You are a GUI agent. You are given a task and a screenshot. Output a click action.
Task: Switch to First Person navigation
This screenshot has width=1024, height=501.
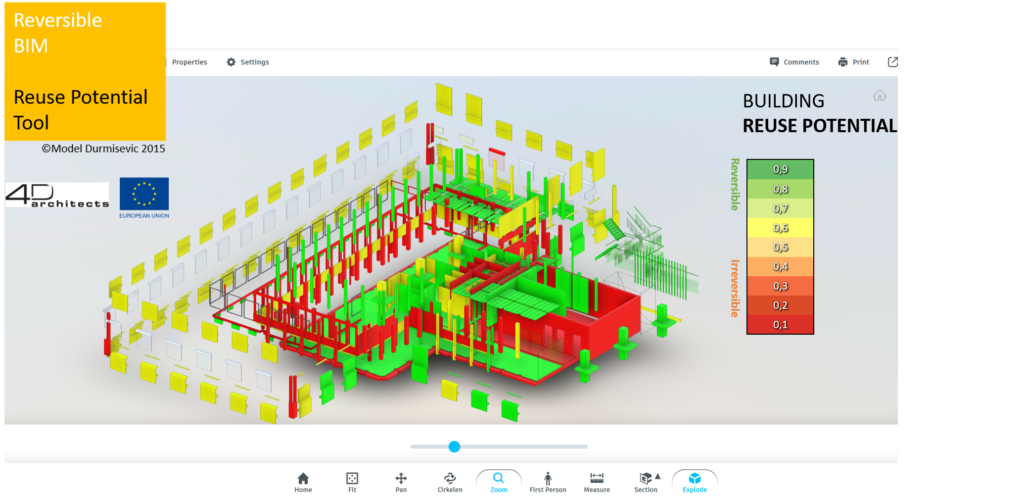(548, 481)
